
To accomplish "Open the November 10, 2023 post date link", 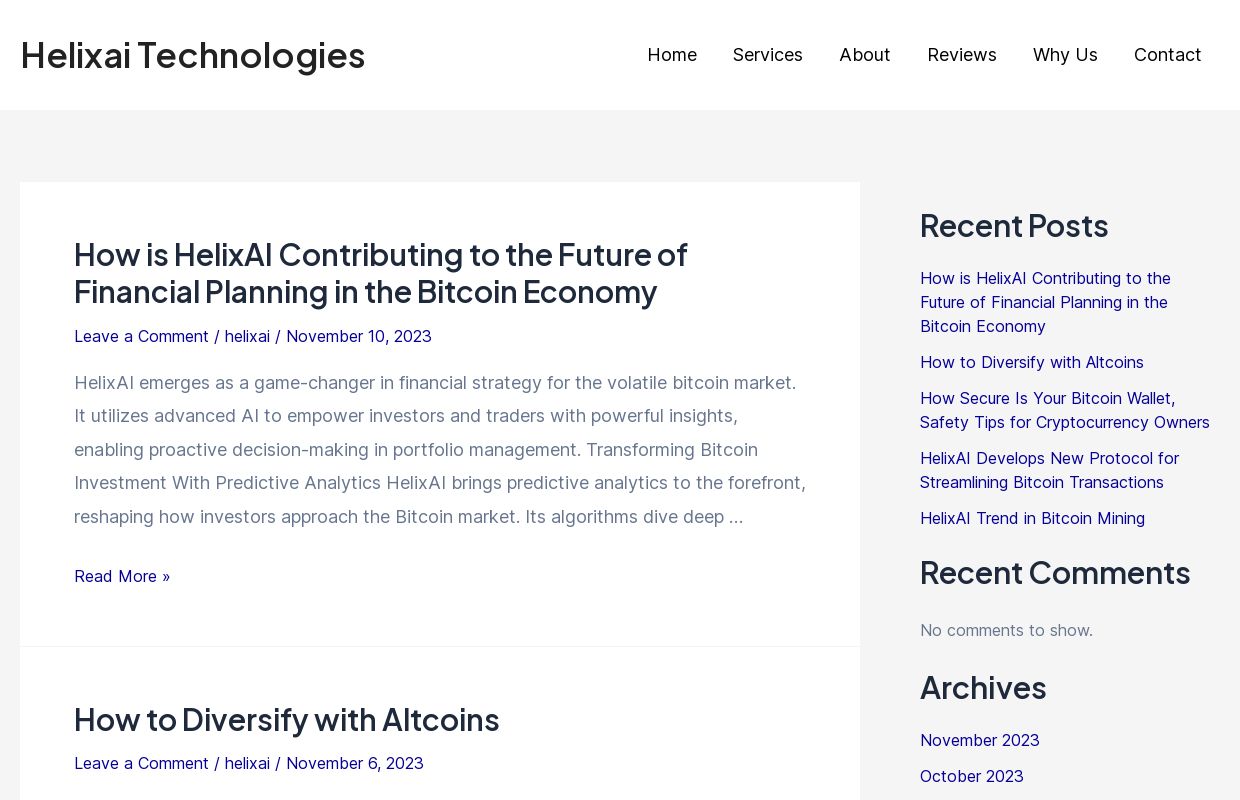I will point(358,336).
